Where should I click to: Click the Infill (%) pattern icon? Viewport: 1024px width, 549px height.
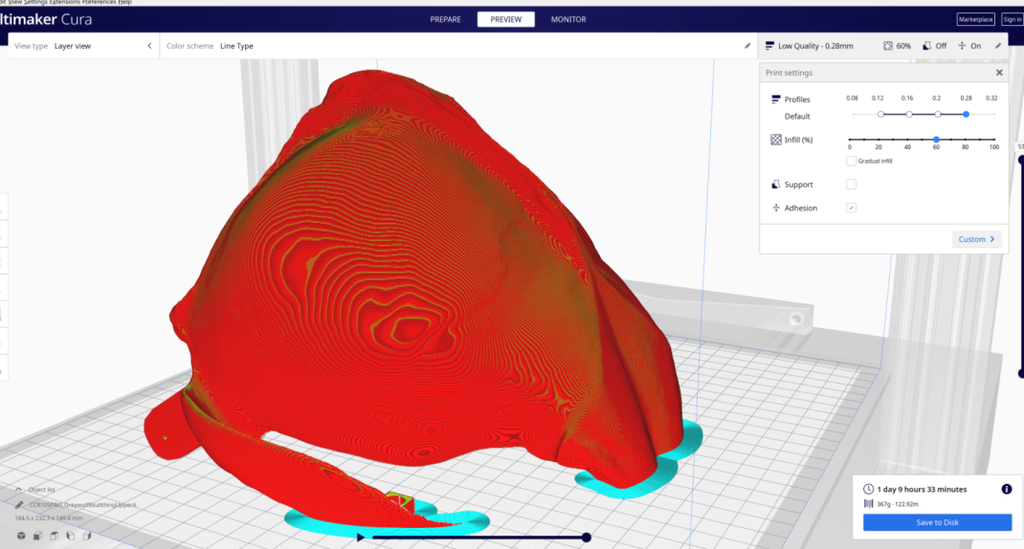pyautogui.click(x=776, y=140)
